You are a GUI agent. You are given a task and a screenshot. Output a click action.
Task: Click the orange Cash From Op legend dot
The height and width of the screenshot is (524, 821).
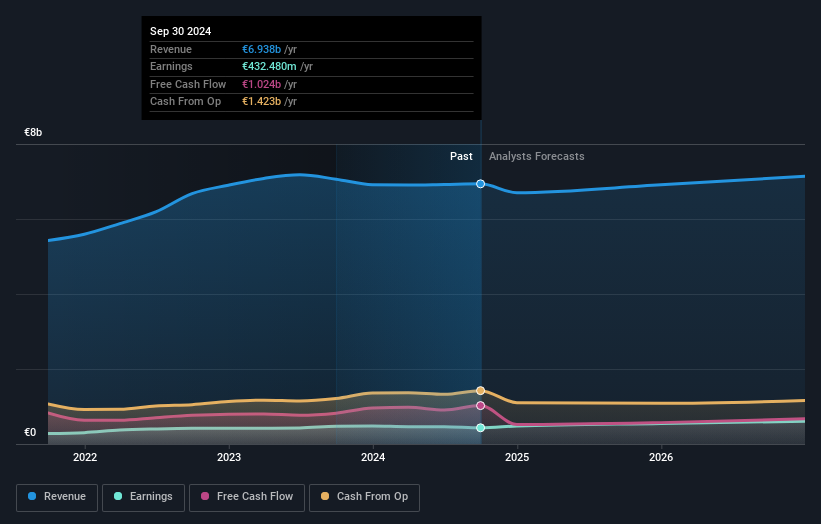(x=325, y=496)
